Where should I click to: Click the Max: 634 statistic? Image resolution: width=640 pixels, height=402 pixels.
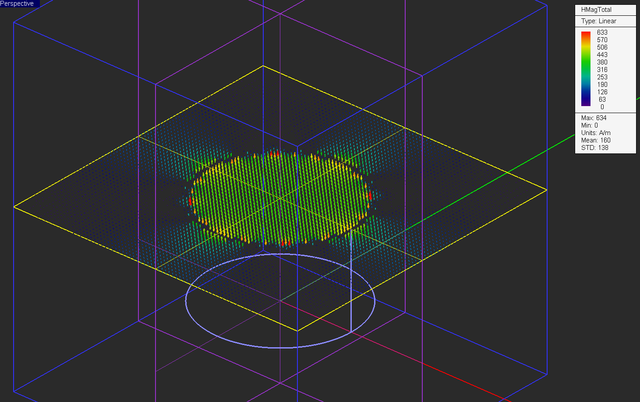point(594,118)
